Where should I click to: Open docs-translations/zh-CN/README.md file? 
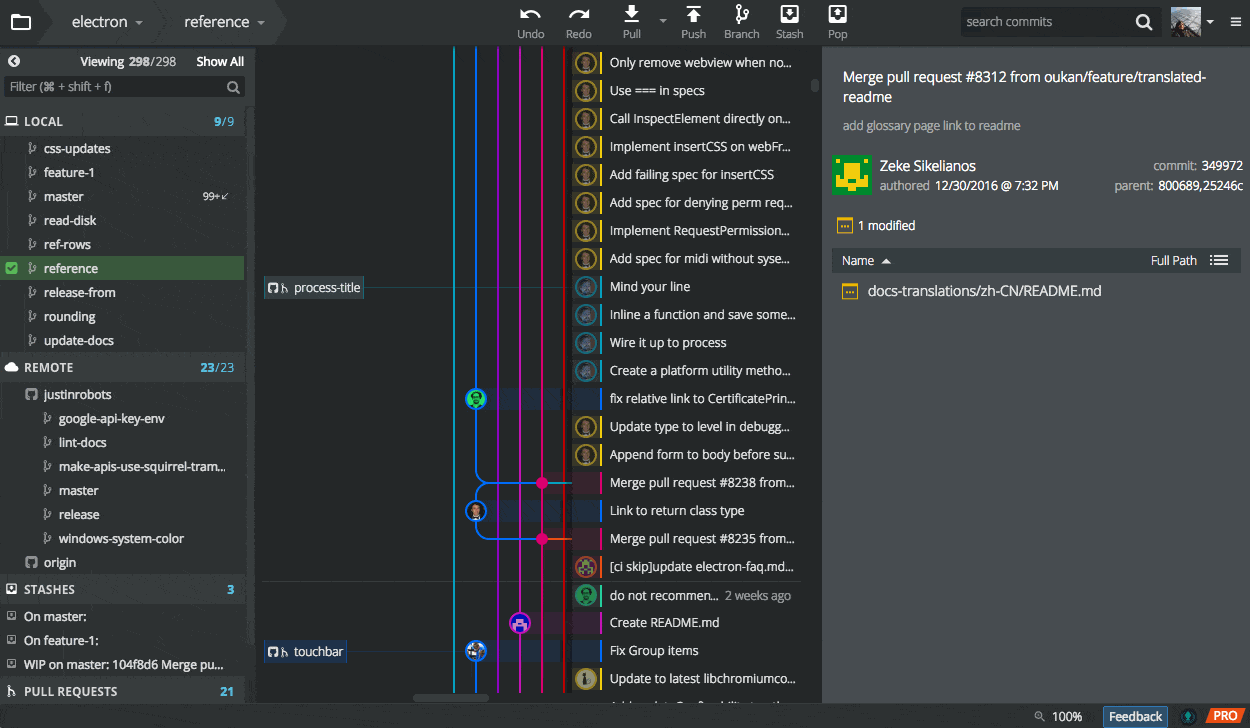click(x=985, y=292)
